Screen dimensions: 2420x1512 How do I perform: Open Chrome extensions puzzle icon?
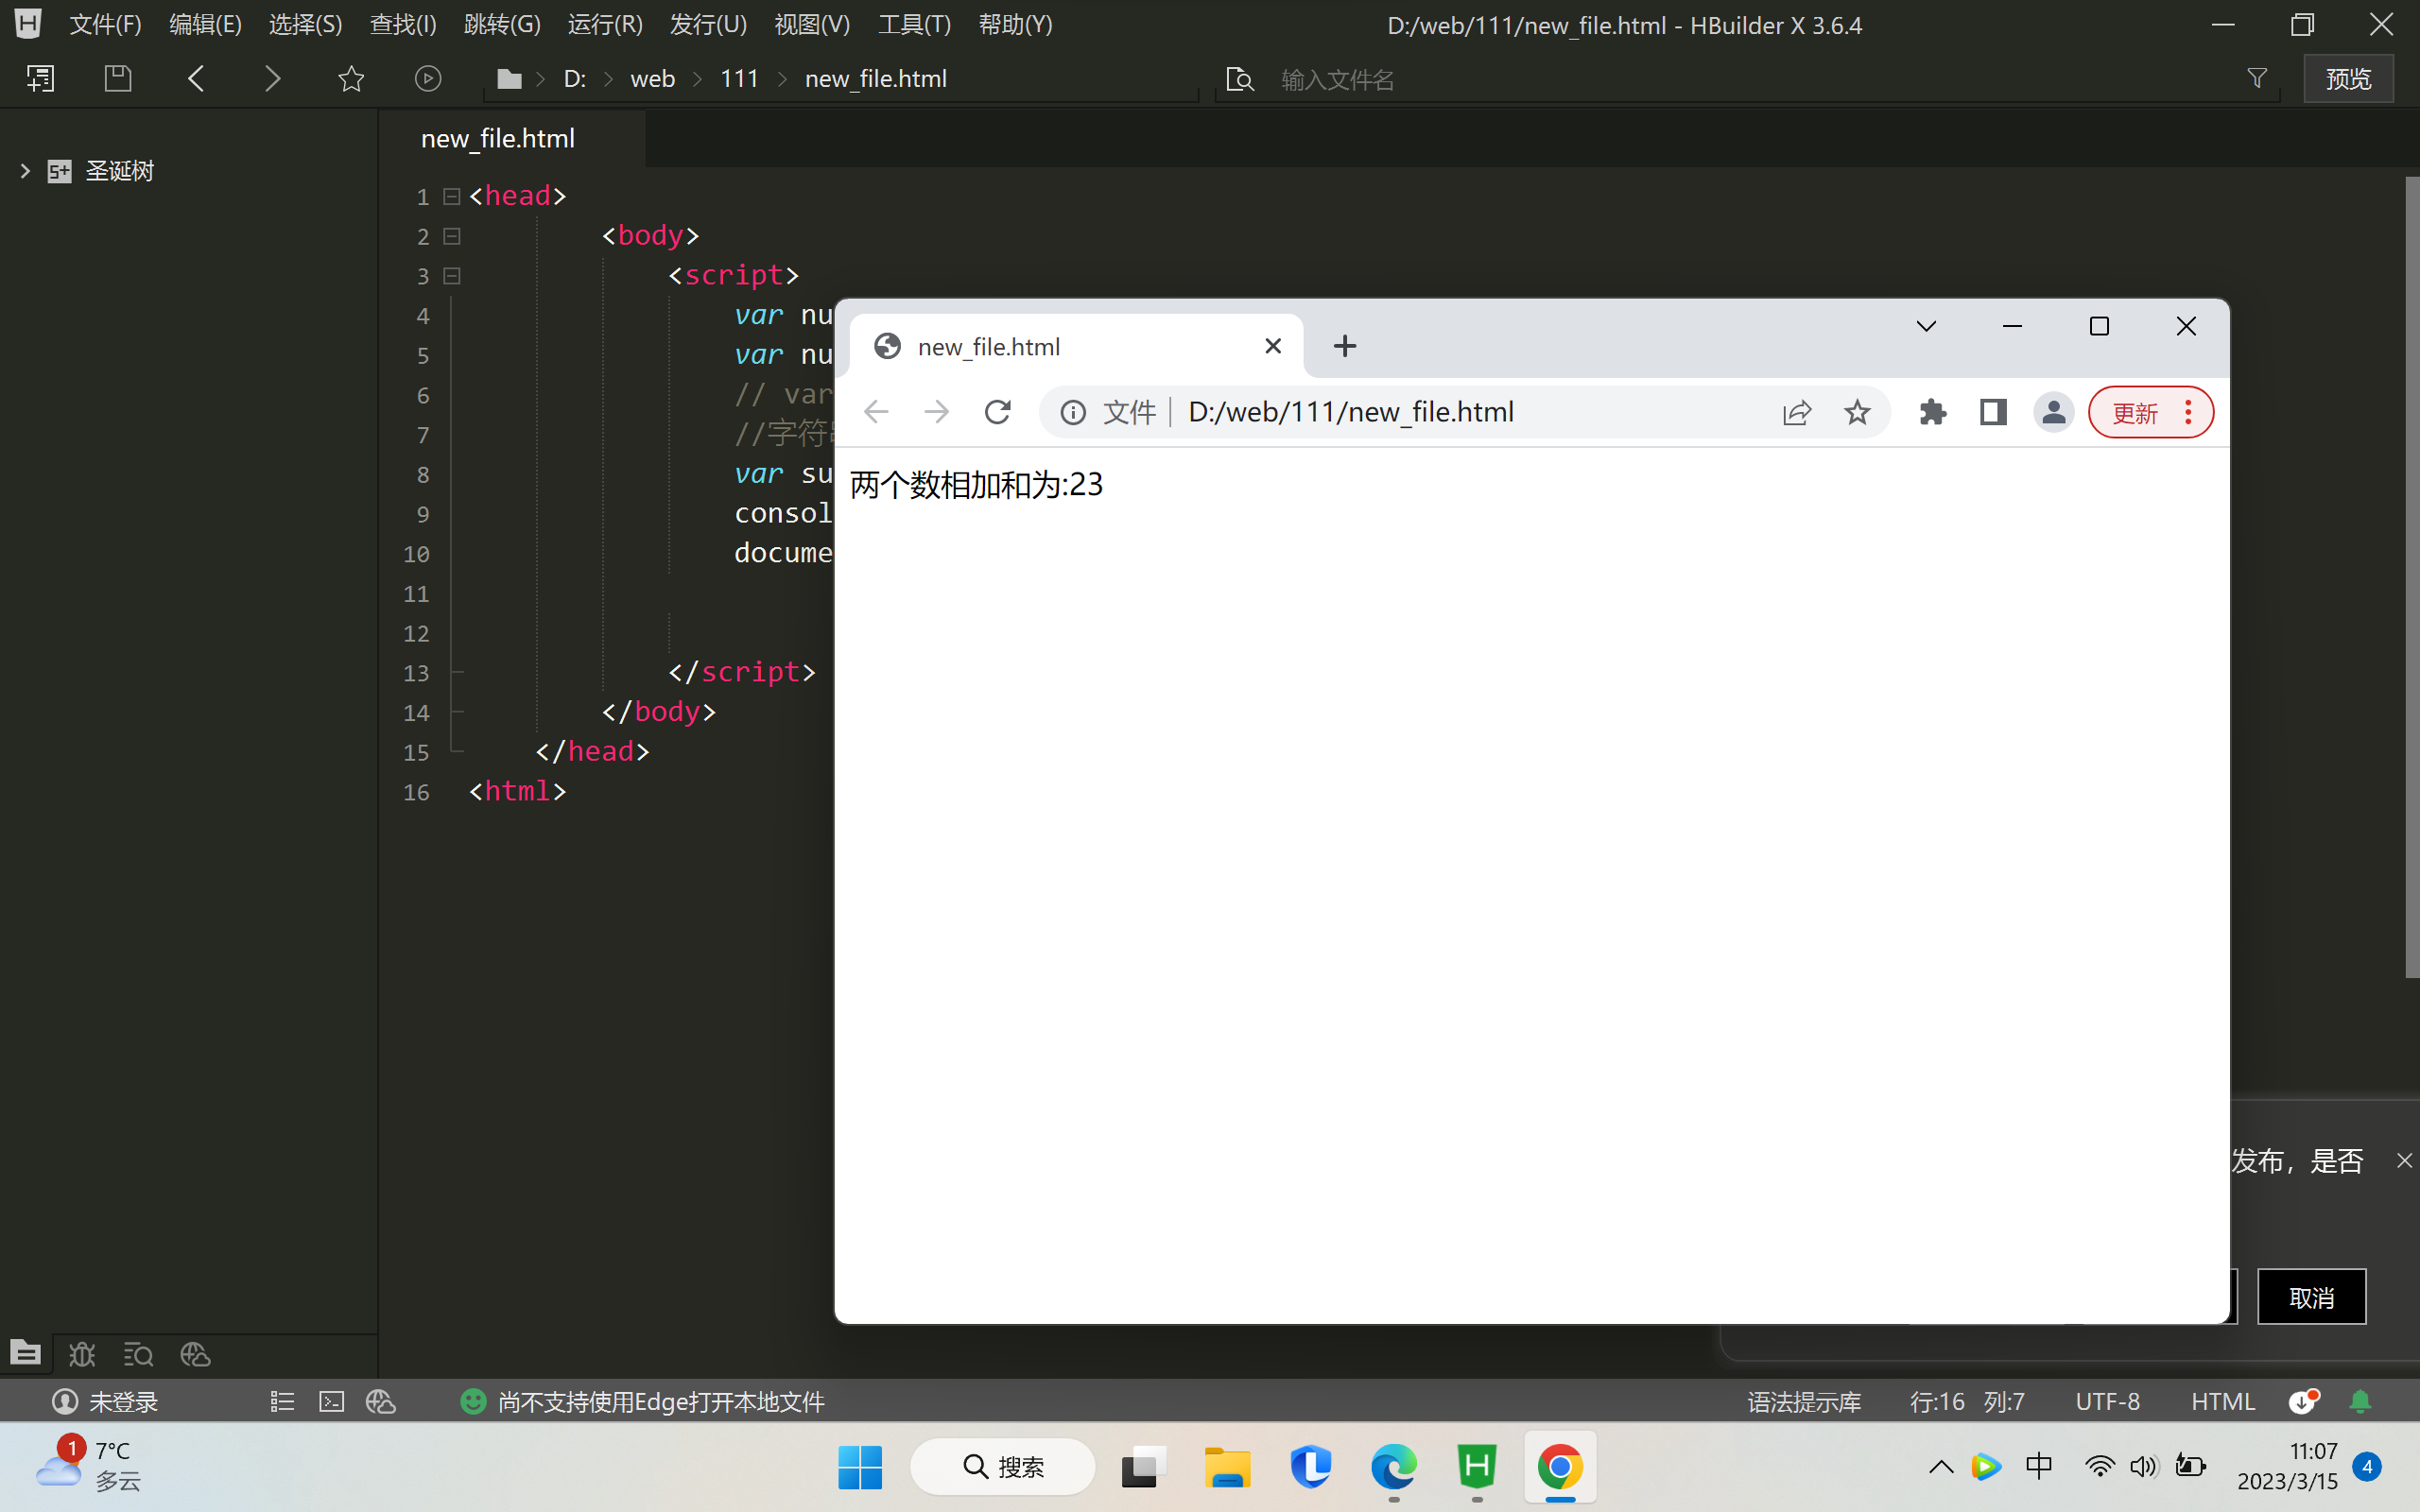1932,412
